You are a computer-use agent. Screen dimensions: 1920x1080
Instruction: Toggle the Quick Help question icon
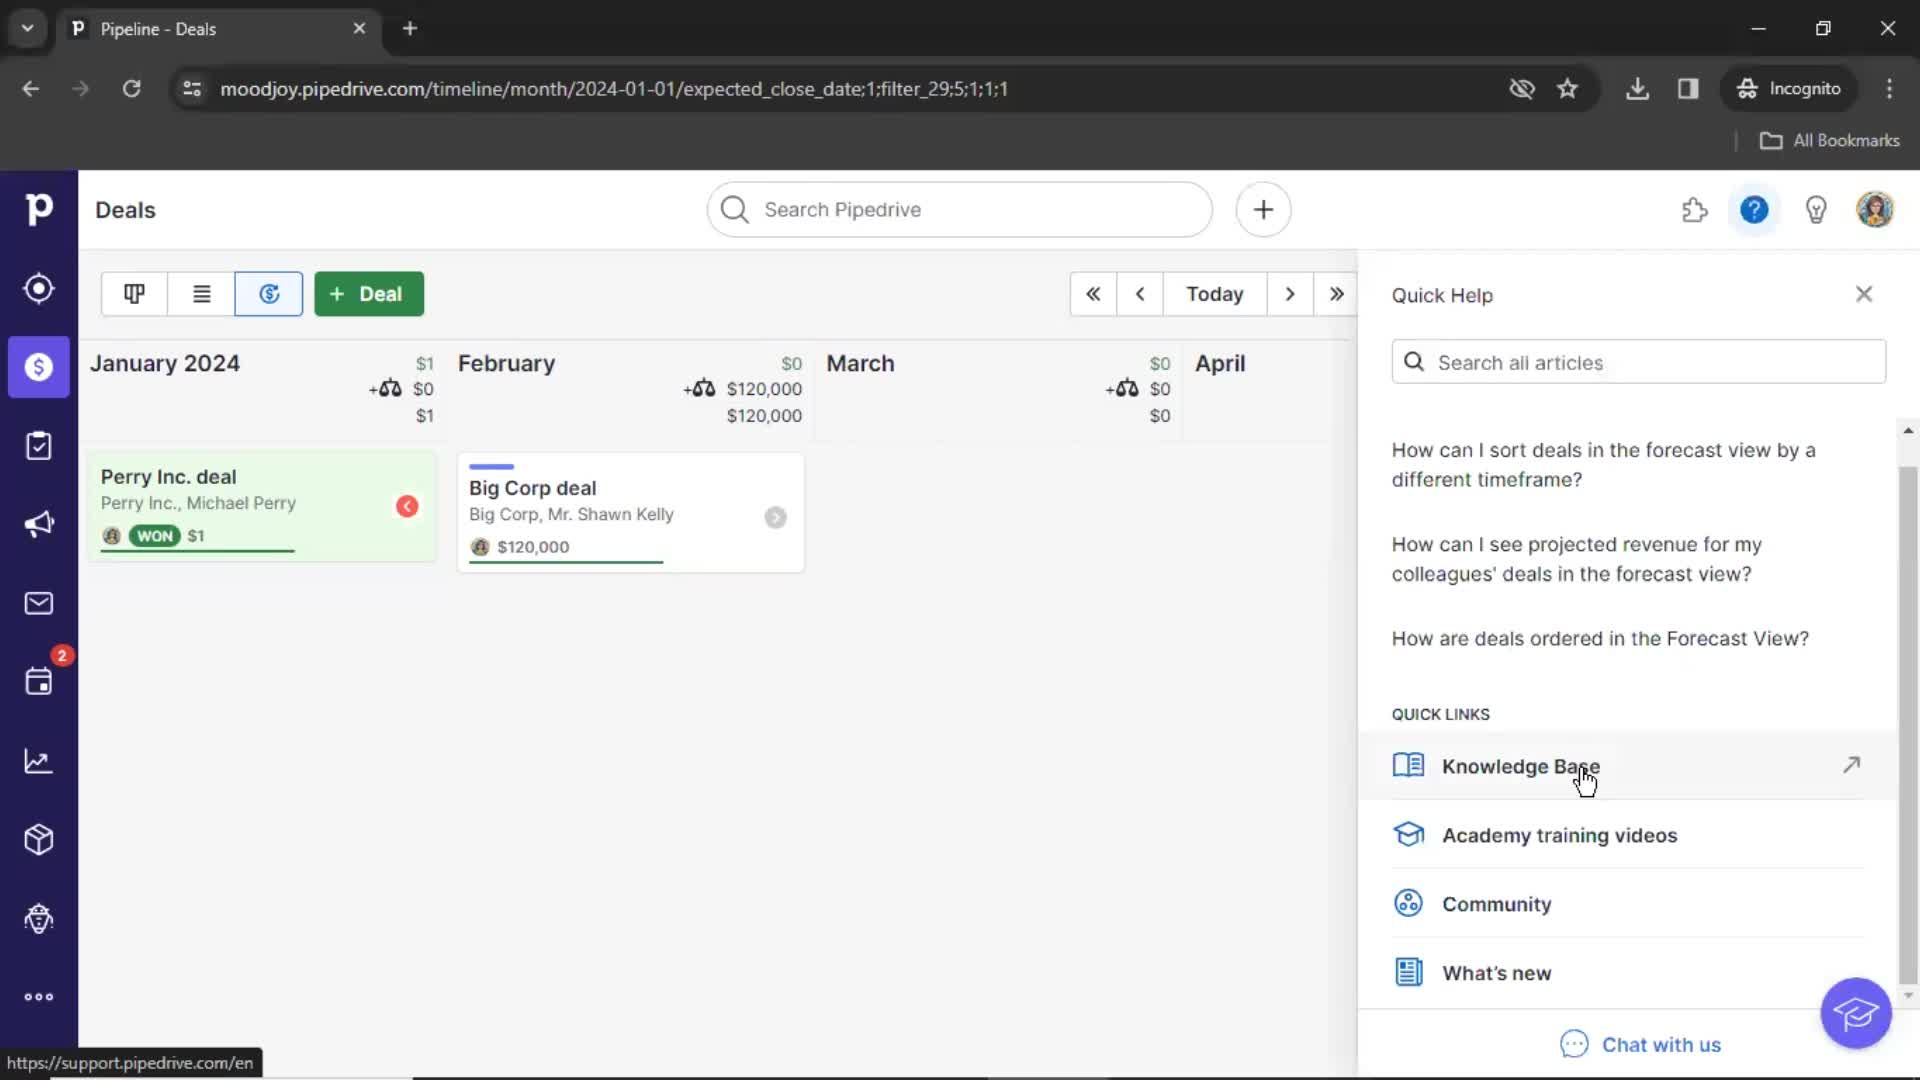click(x=1754, y=210)
